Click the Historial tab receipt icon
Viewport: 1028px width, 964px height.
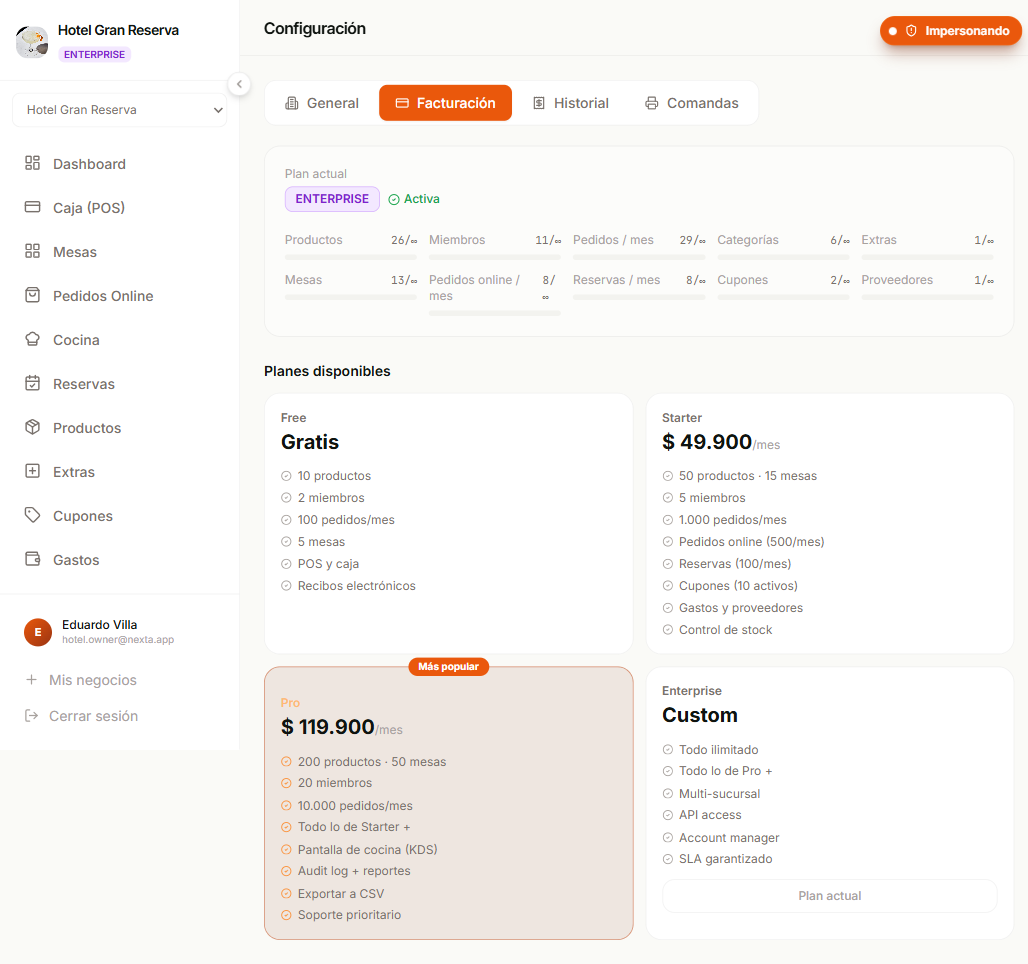(539, 103)
